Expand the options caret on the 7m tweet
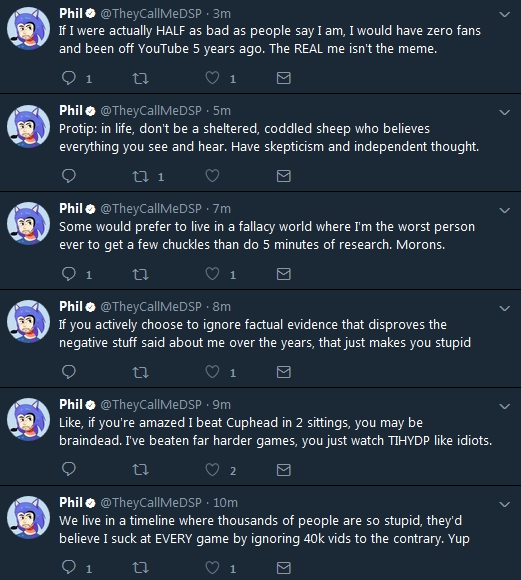This screenshot has width=521, height=580. [505, 210]
